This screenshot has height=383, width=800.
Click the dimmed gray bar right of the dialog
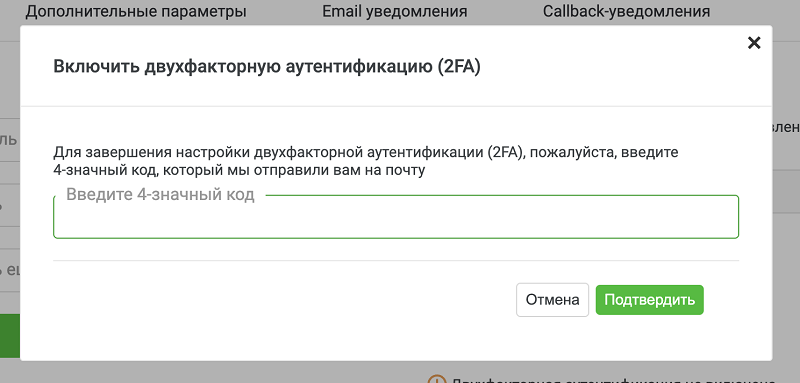tap(786, 191)
